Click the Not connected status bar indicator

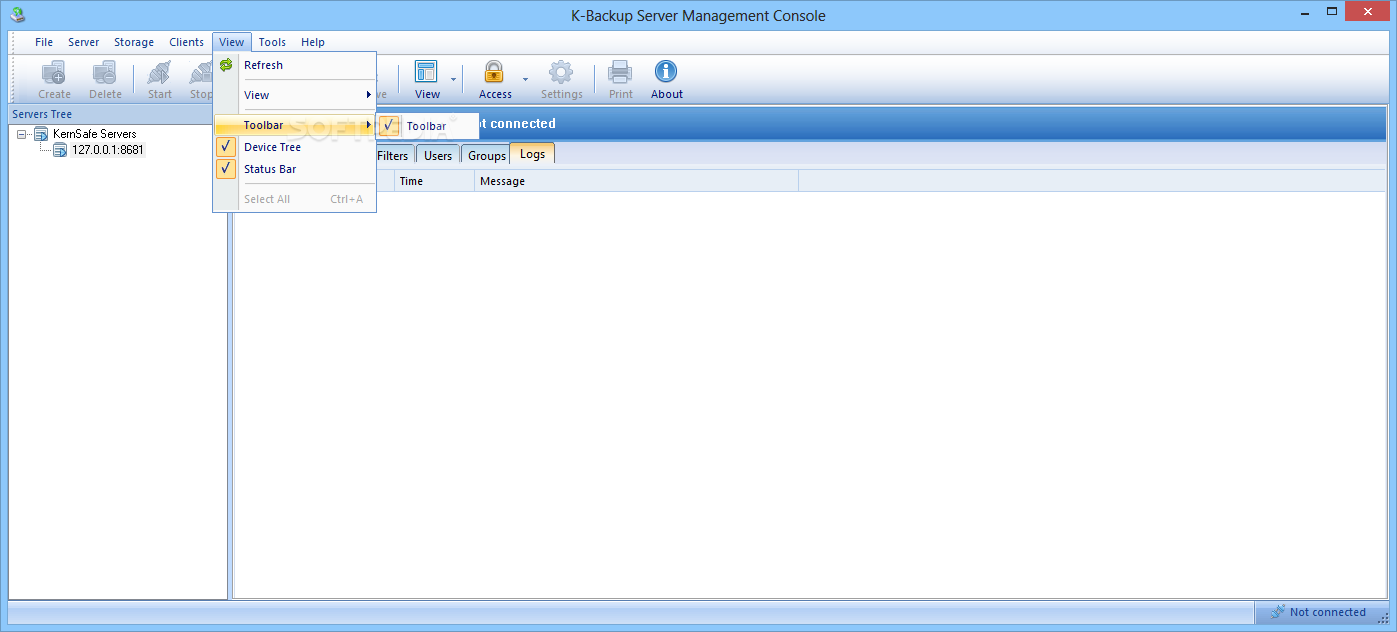tap(1320, 612)
